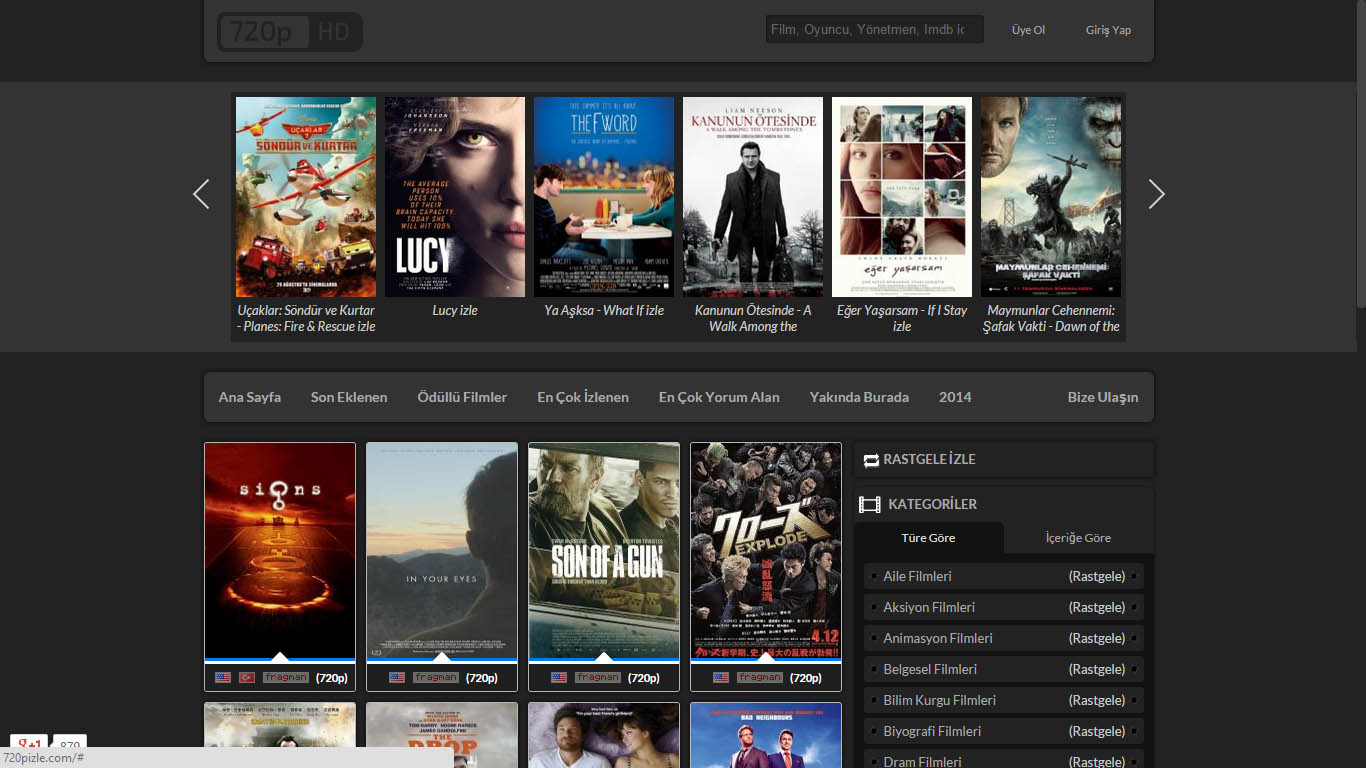Open the Signs movie poster

pos(280,551)
